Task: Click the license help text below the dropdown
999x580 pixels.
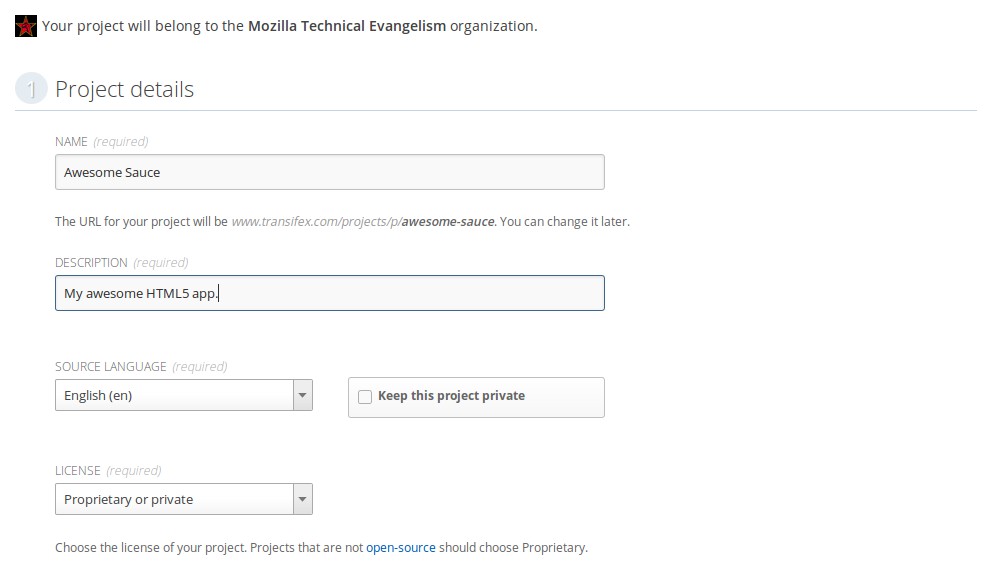Action: point(321,547)
